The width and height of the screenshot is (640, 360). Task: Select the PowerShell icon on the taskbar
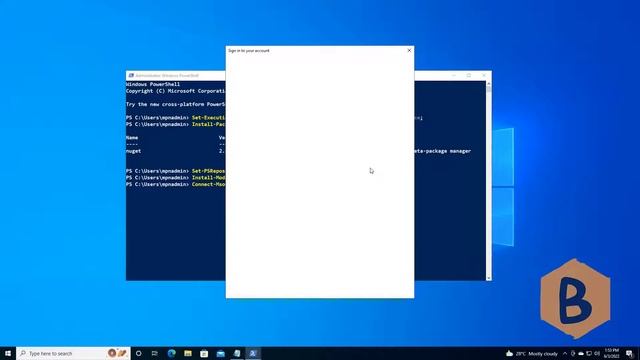[x=253, y=353]
